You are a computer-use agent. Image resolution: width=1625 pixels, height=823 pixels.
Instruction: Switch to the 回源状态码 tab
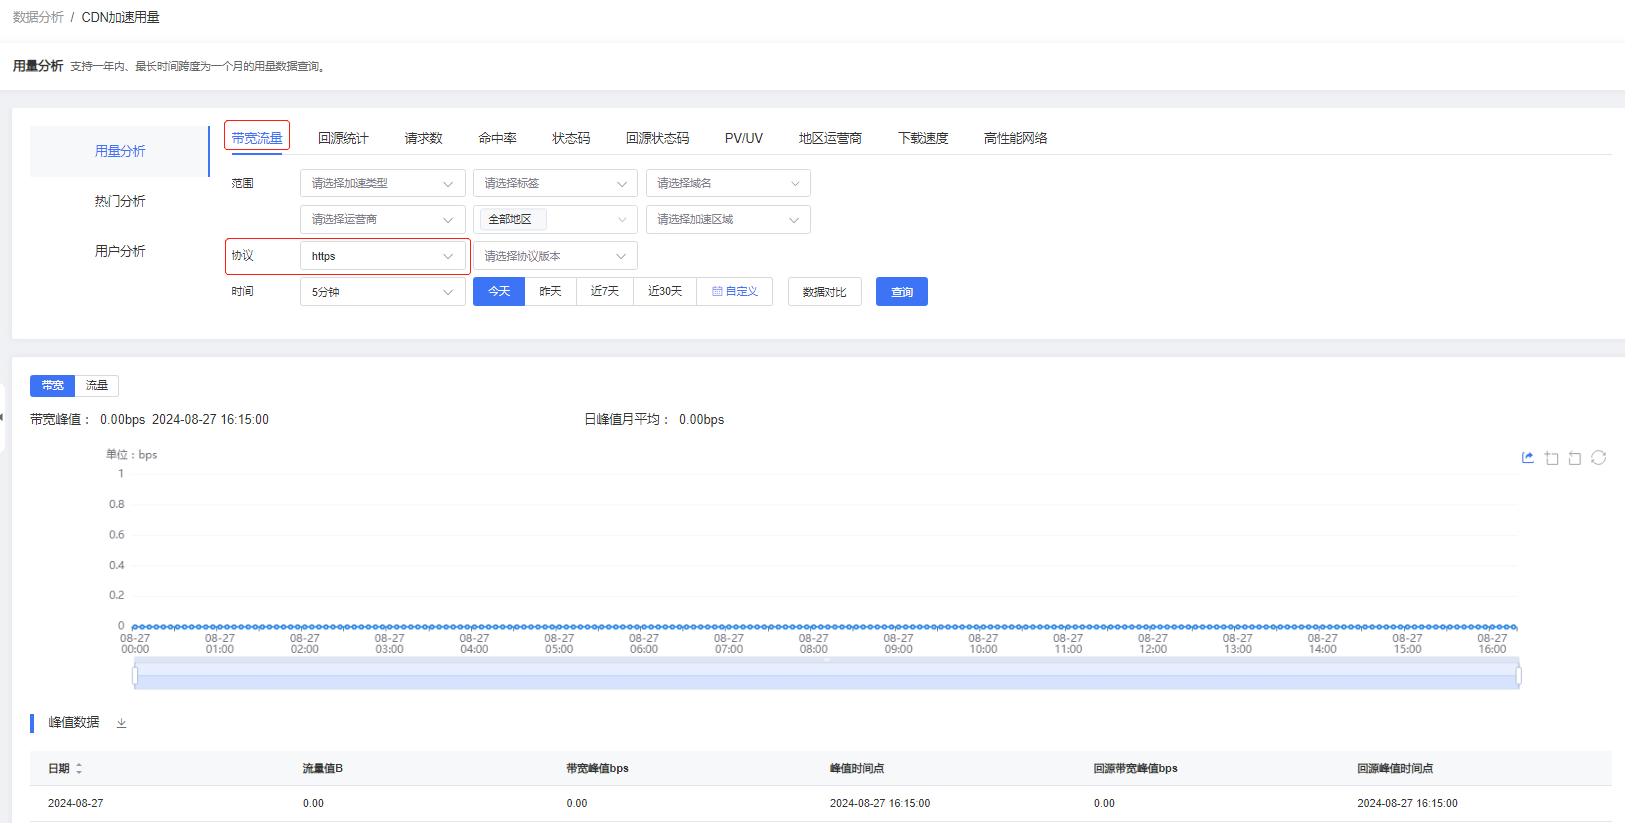click(657, 138)
